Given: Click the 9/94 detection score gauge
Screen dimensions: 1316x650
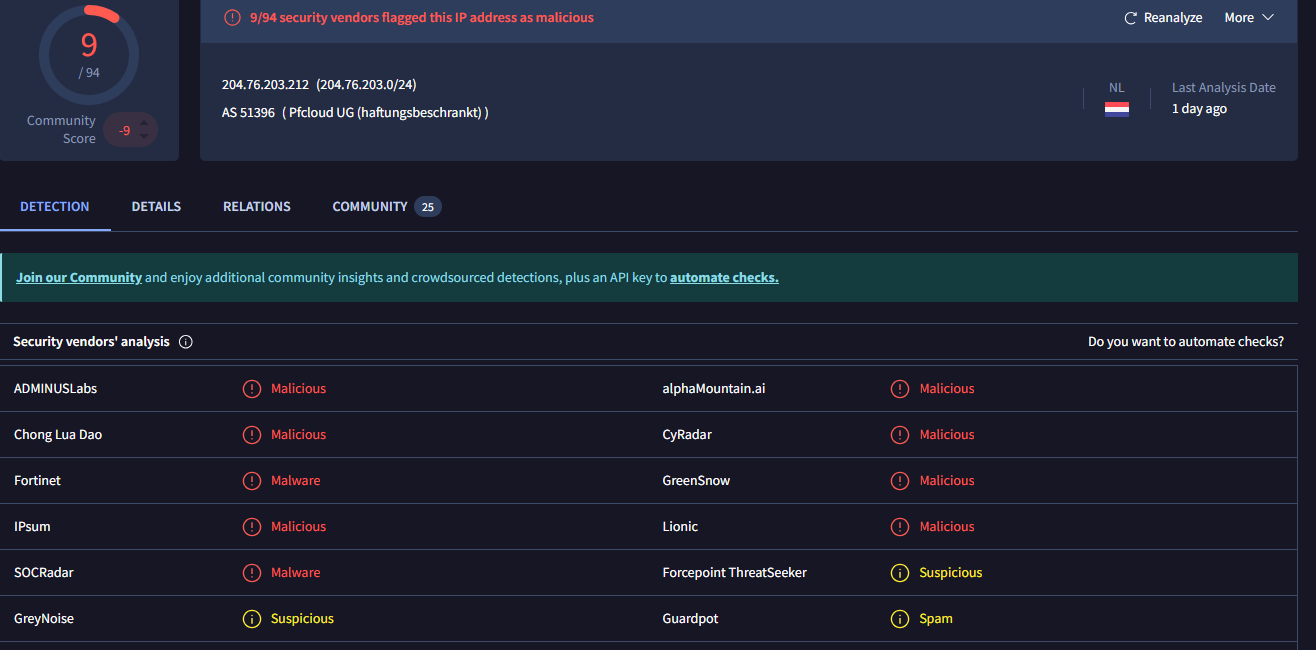Looking at the screenshot, I should click(x=89, y=54).
